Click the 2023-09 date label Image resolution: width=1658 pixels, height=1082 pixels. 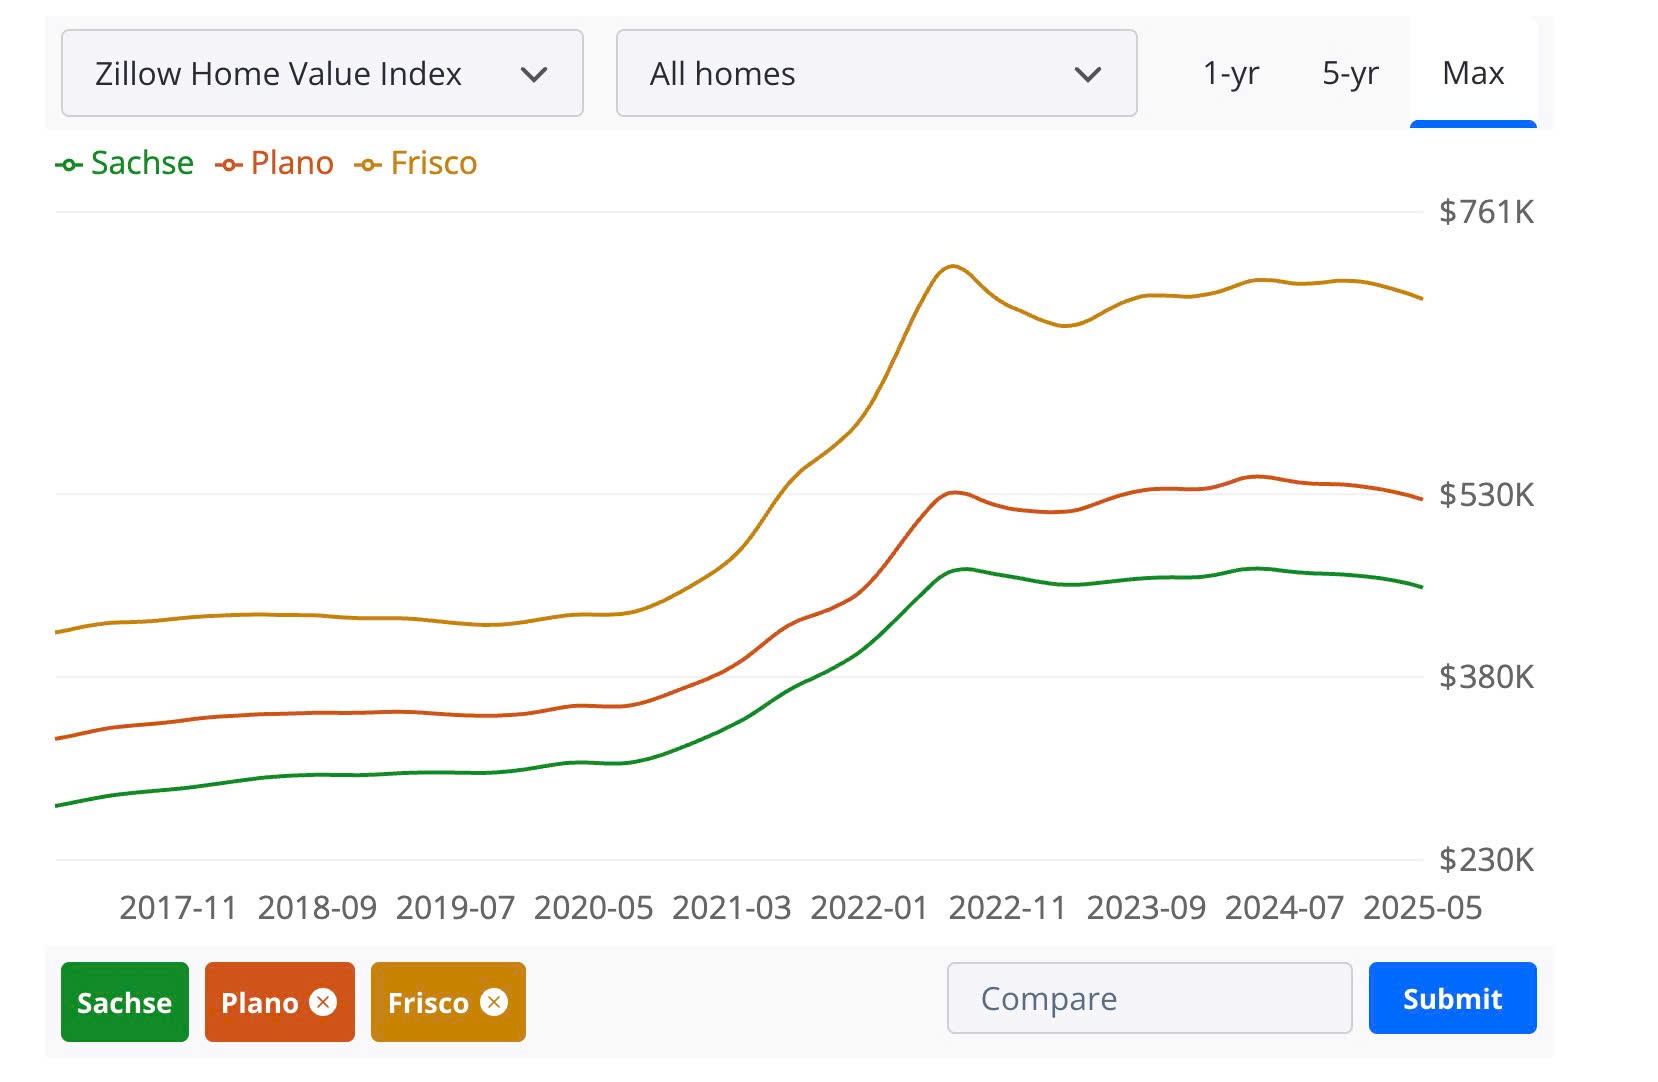[1146, 908]
